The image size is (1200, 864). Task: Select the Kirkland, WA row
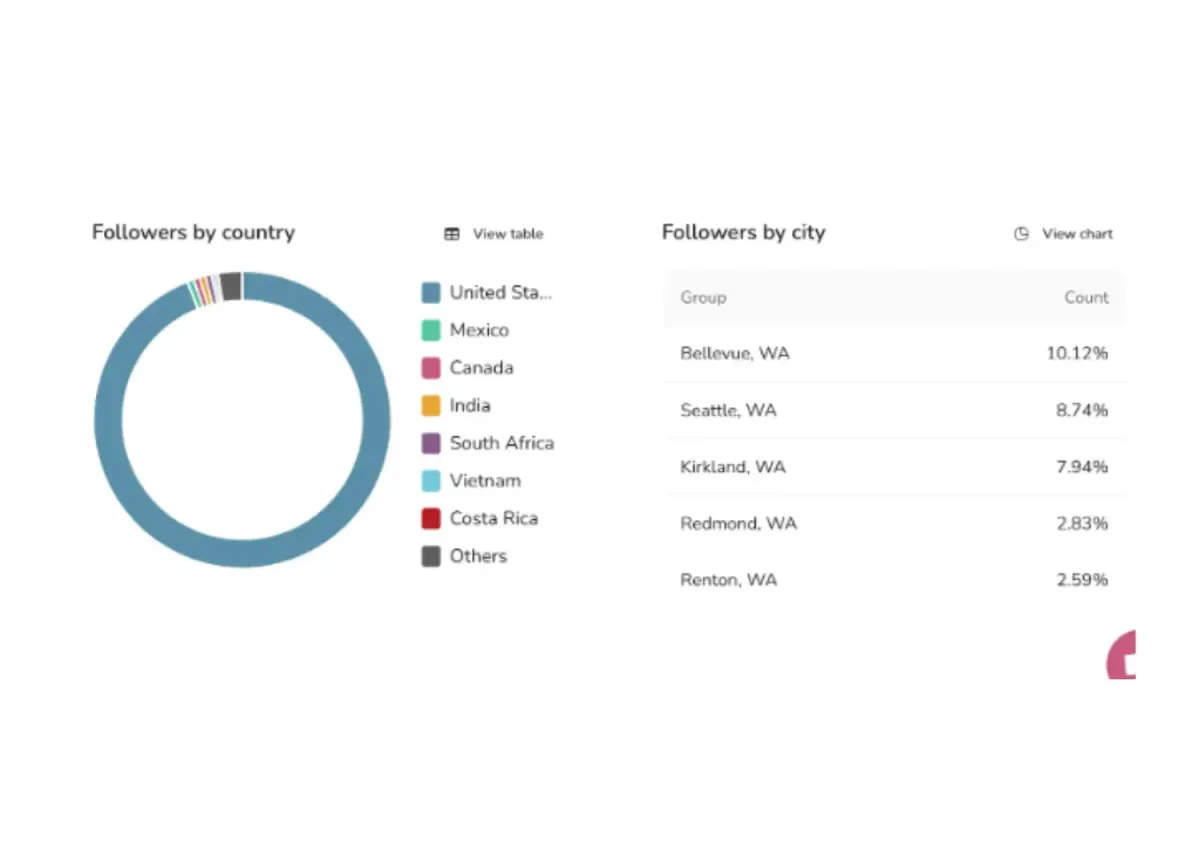point(895,467)
